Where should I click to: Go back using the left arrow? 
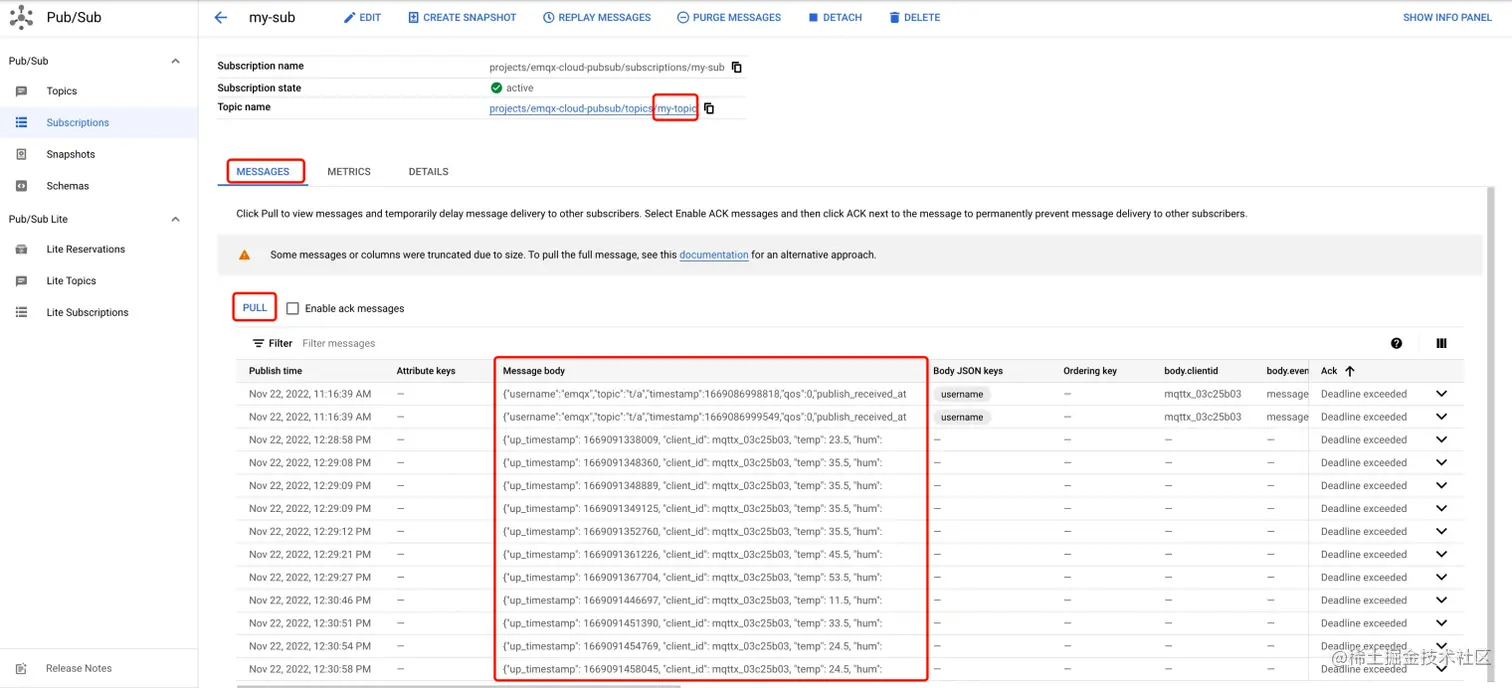pyautogui.click(x=221, y=17)
